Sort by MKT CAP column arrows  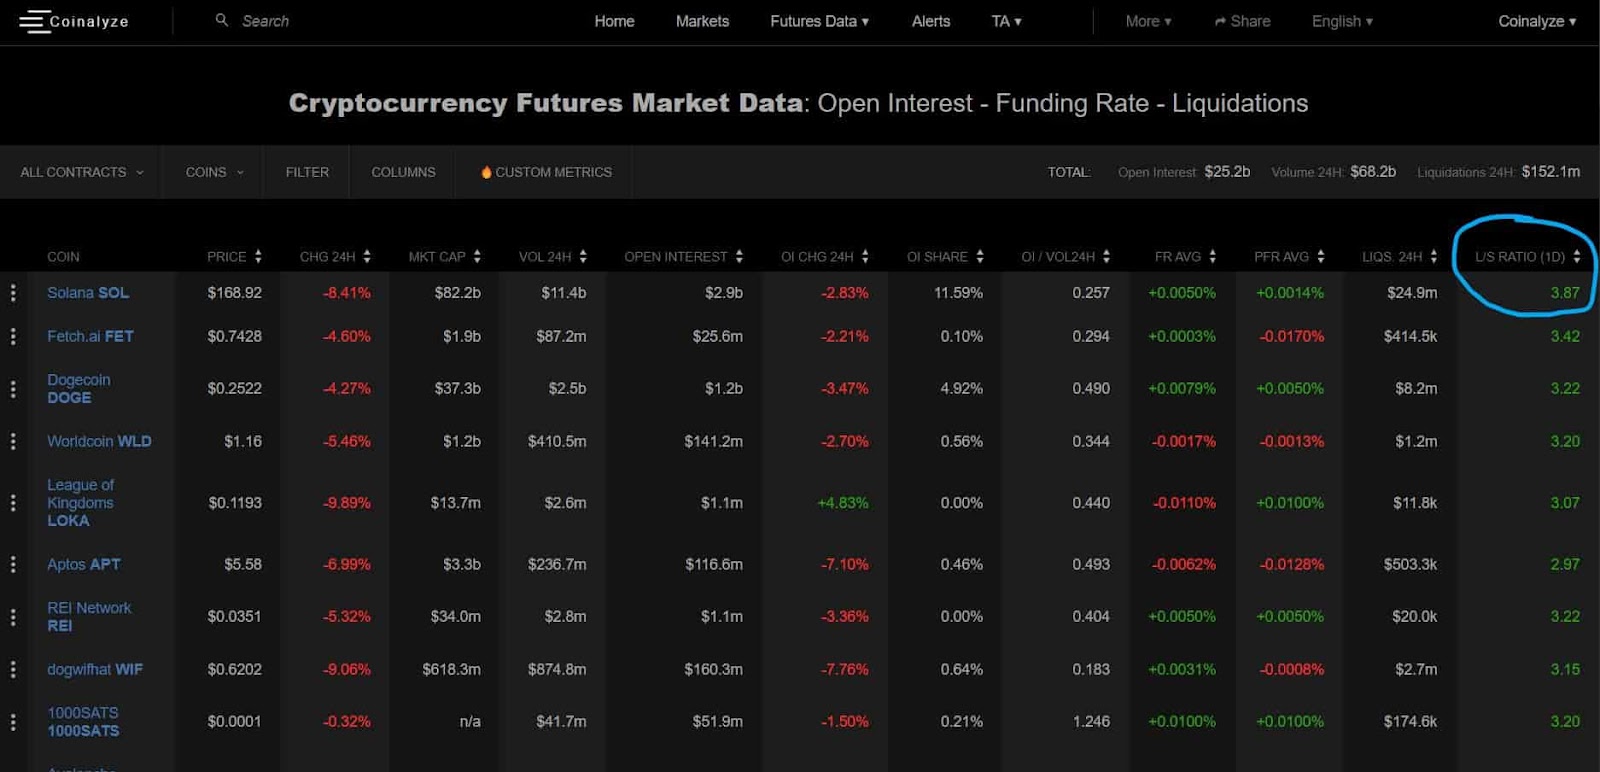tap(477, 257)
